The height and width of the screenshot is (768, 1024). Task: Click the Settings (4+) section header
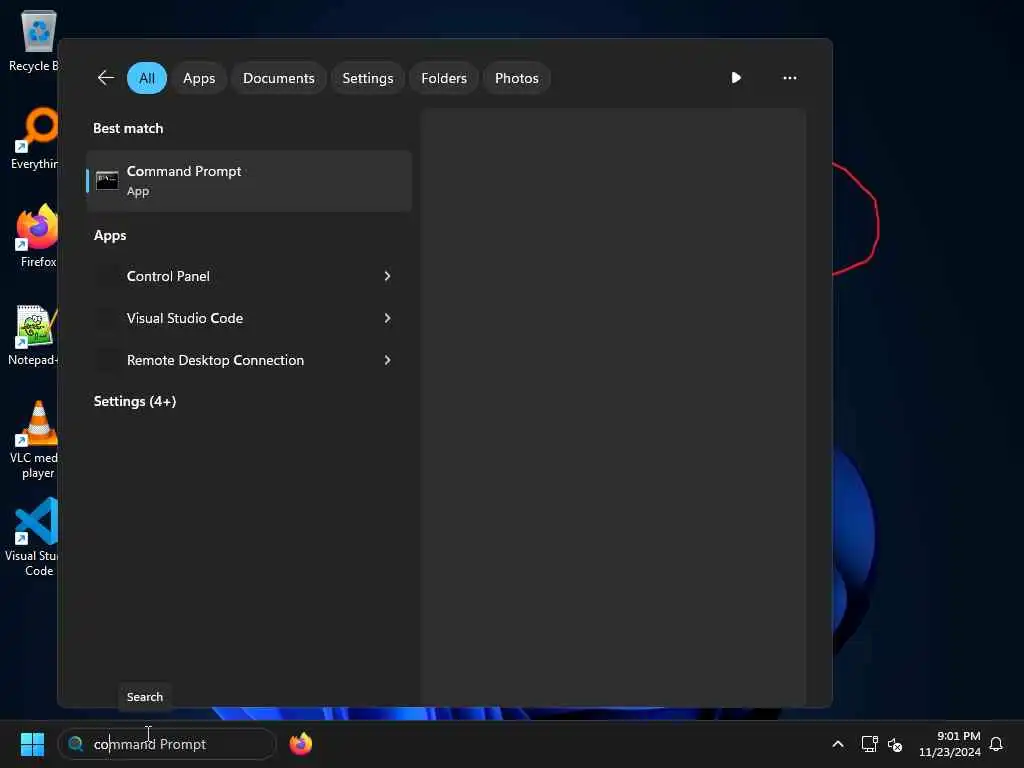point(135,401)
